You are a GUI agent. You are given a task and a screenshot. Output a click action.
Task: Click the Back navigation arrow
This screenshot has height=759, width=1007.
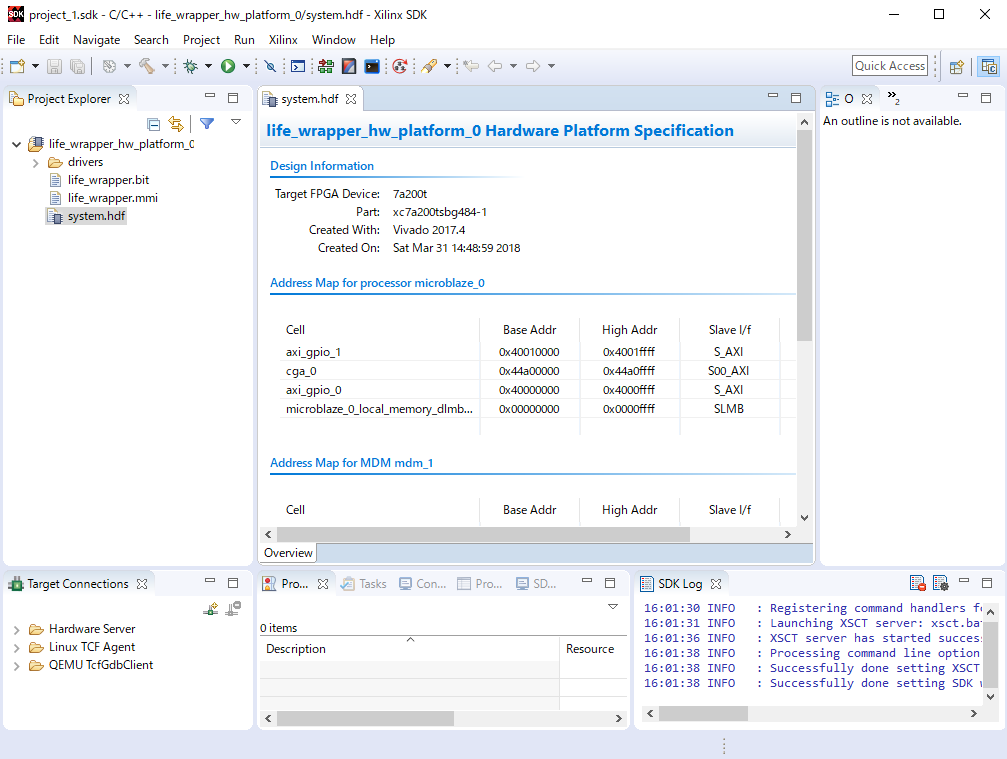pos(495,66)
